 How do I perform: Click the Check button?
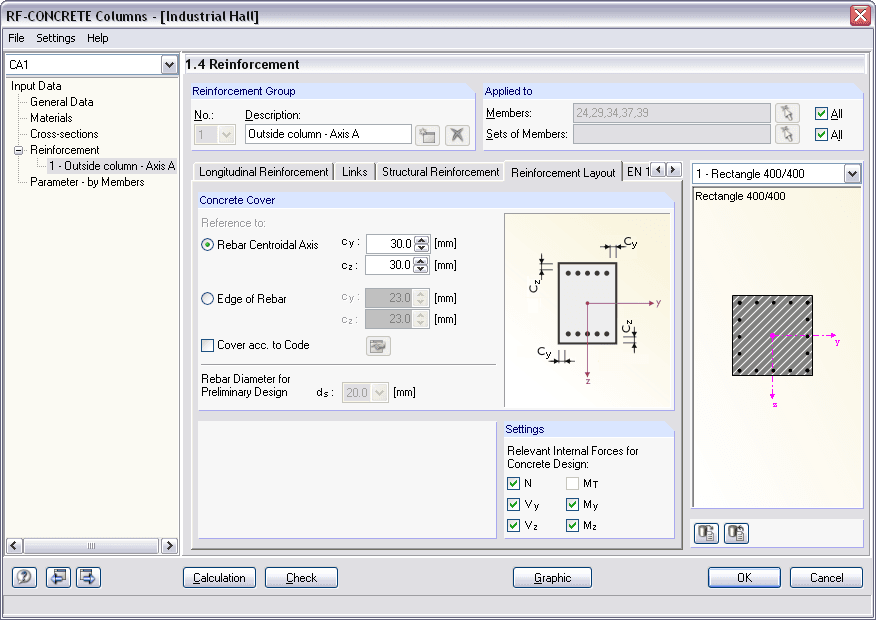pyautogui.click(x=301, y=578)
